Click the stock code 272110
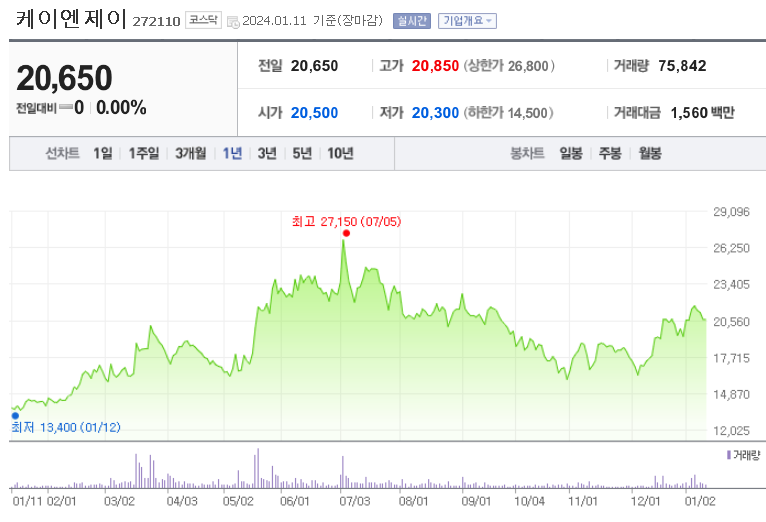The width and height of the screenshot is (766, 522). (x=156, y=21)
